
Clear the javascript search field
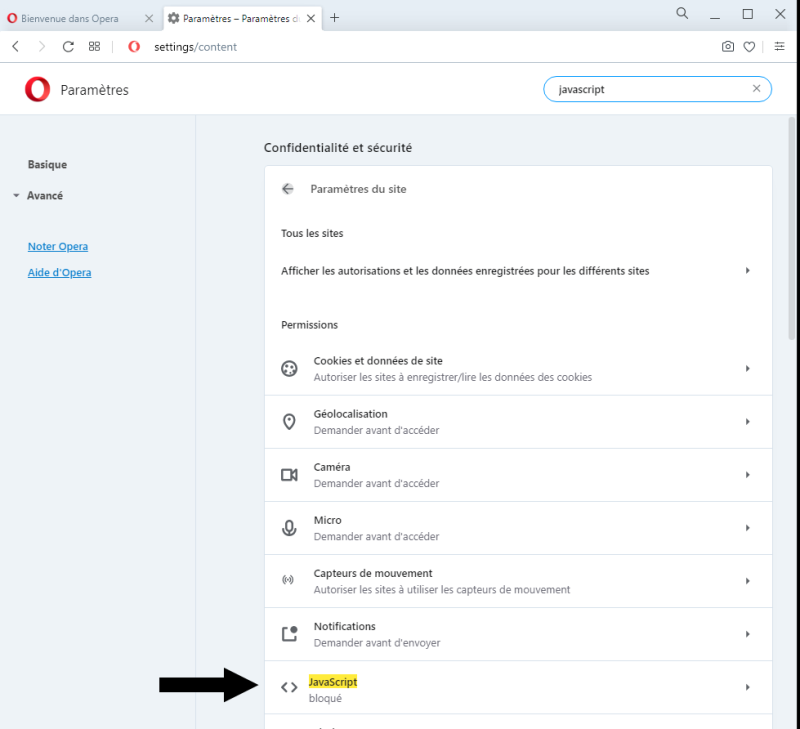point(756,89)
